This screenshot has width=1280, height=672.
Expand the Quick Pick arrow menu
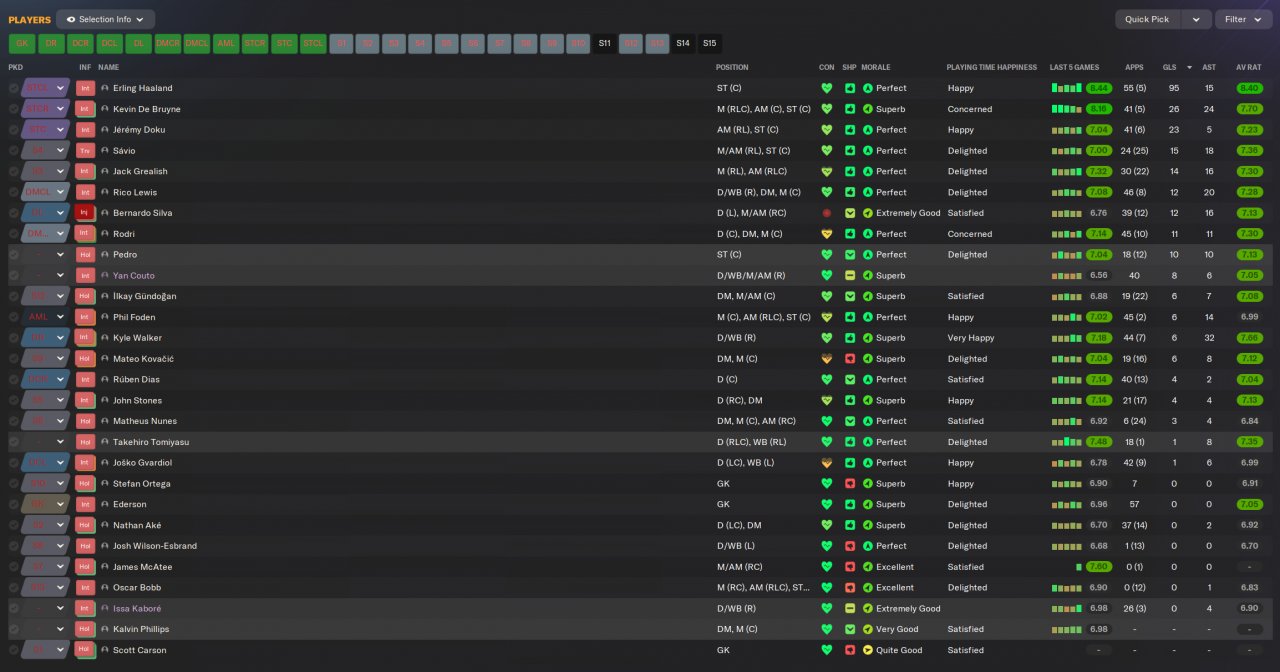coord(1195,19)
